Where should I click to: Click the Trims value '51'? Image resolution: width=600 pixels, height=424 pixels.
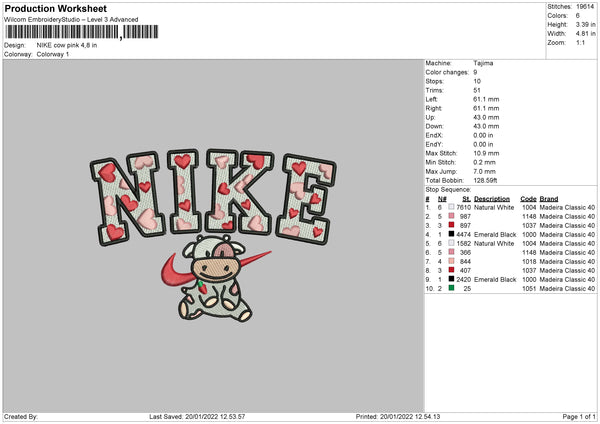(477, 90)
